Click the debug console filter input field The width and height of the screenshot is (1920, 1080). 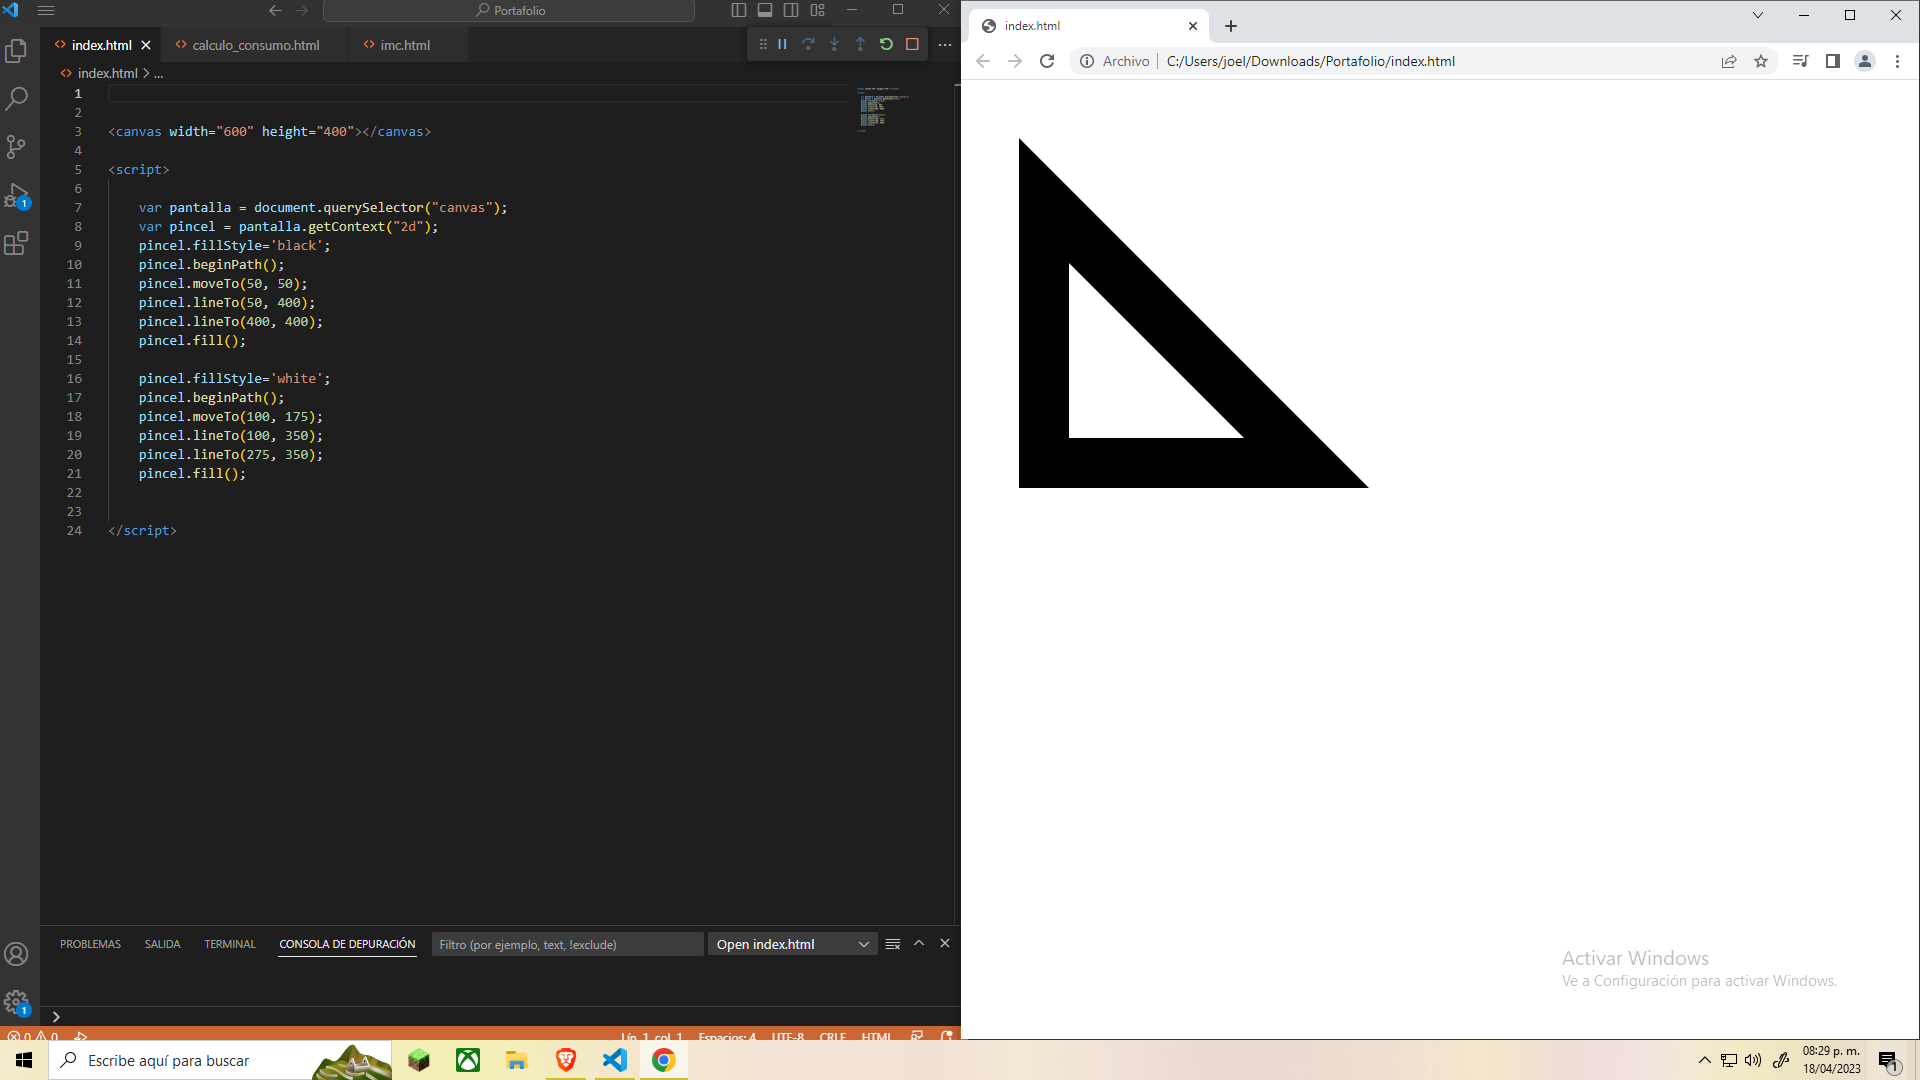[567, 944]
